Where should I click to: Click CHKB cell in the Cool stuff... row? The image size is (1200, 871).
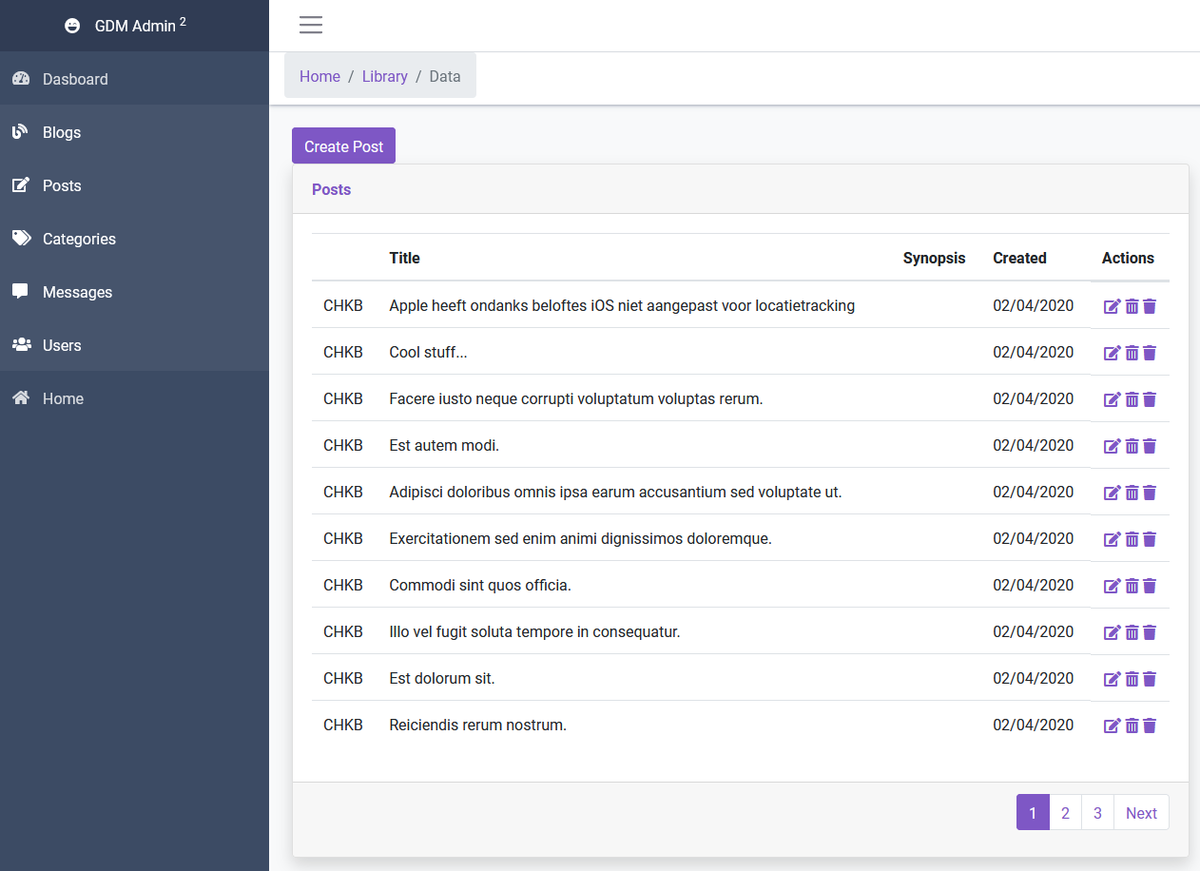pos(343,352)
